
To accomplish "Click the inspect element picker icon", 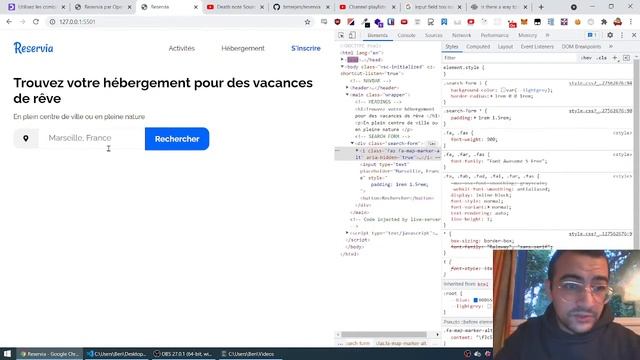I will [341, 36].
